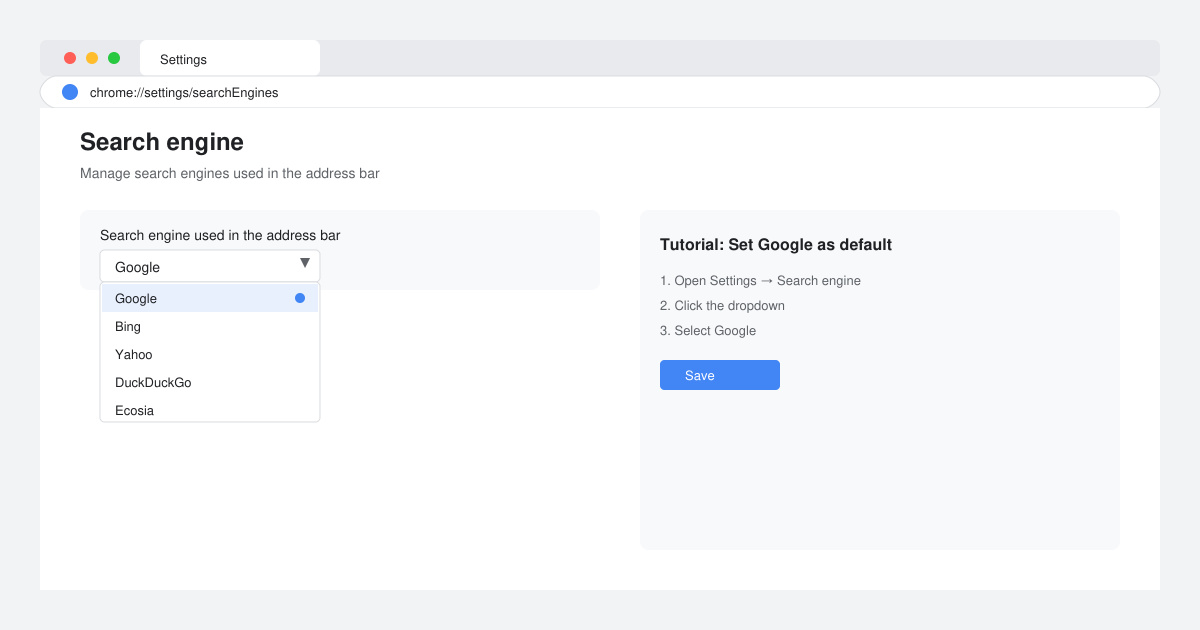Click the yellow minimize window button
Viewport: 1200px width, 630px height.
(x=92, y=58)
